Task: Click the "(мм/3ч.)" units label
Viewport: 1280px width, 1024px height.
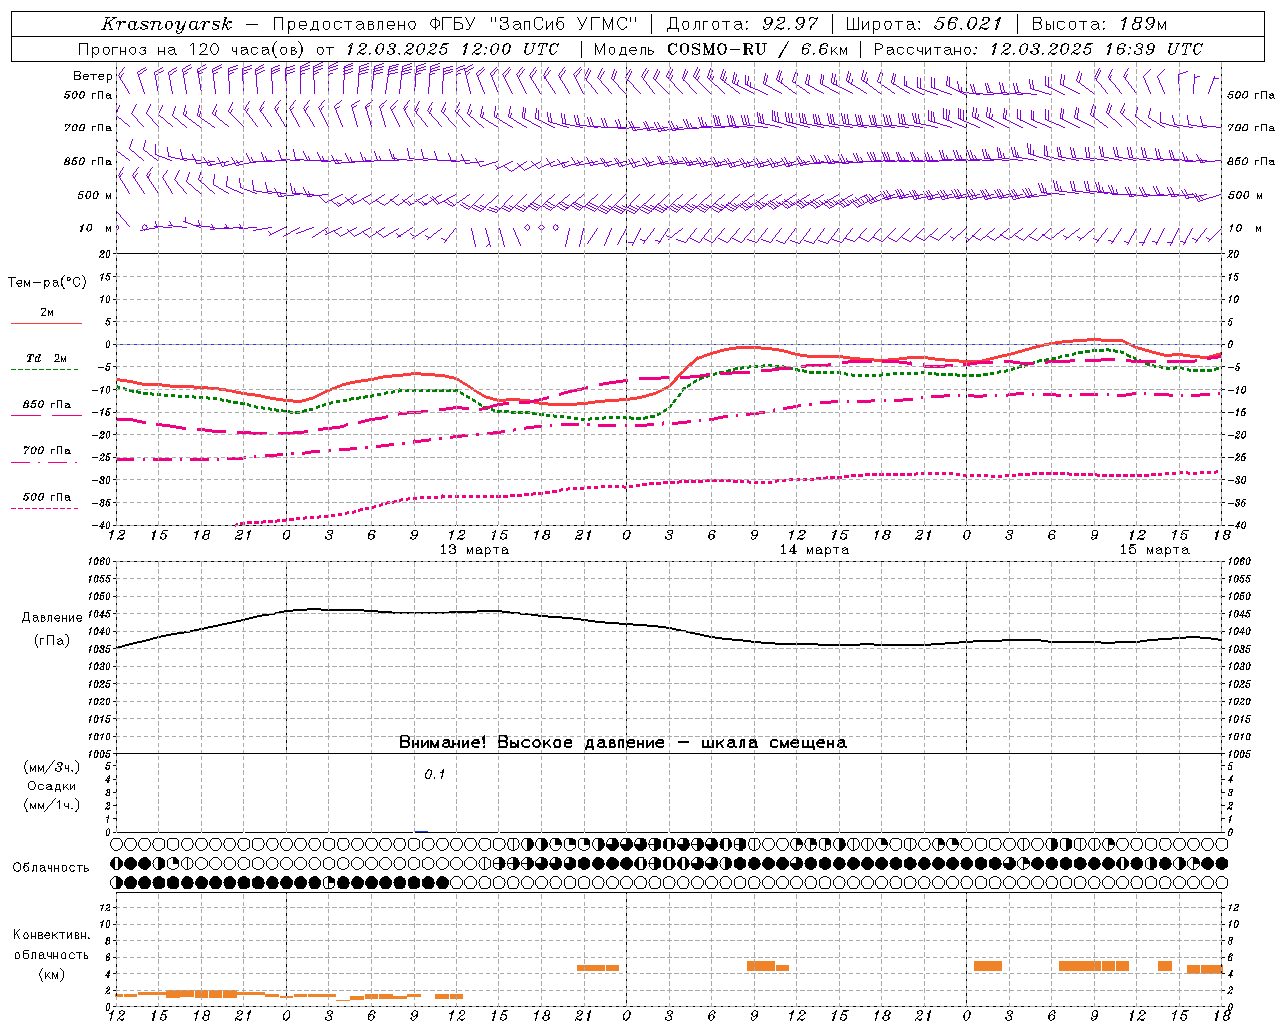Action: pyautogui.click(x=52, y=768)
